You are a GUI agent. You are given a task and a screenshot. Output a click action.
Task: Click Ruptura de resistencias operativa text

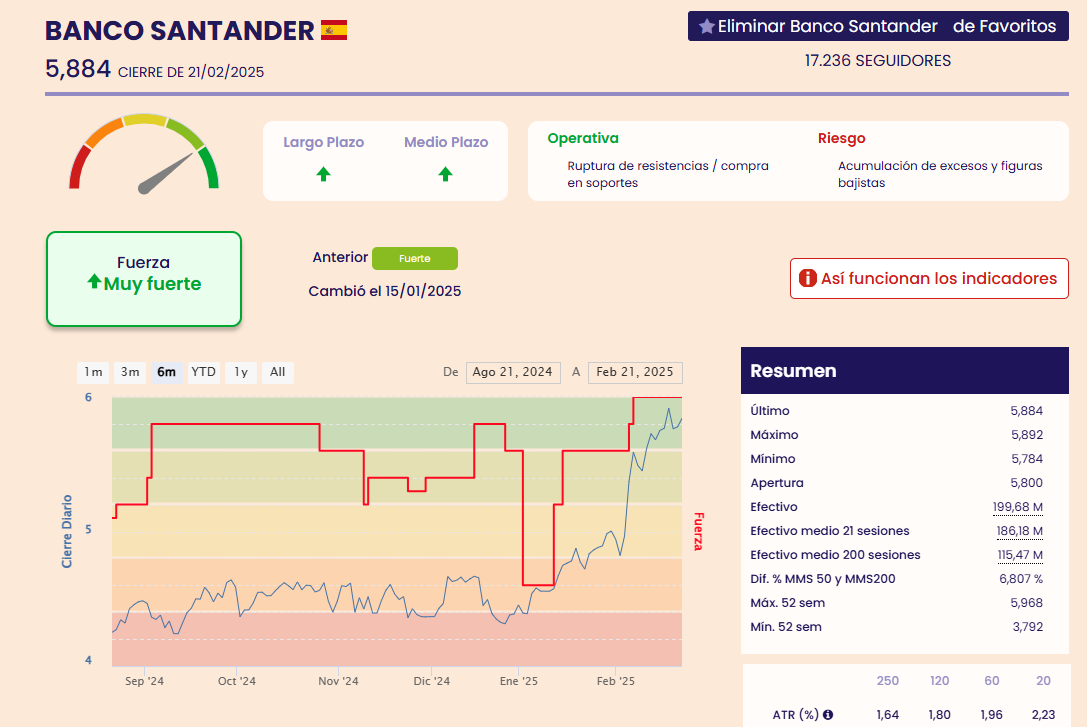(668, 174)
